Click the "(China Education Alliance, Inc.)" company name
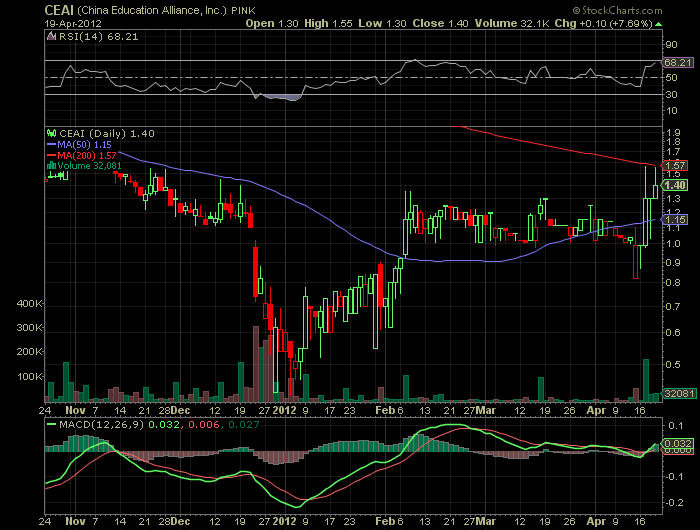Screen dimensions: 700x530 152,10
